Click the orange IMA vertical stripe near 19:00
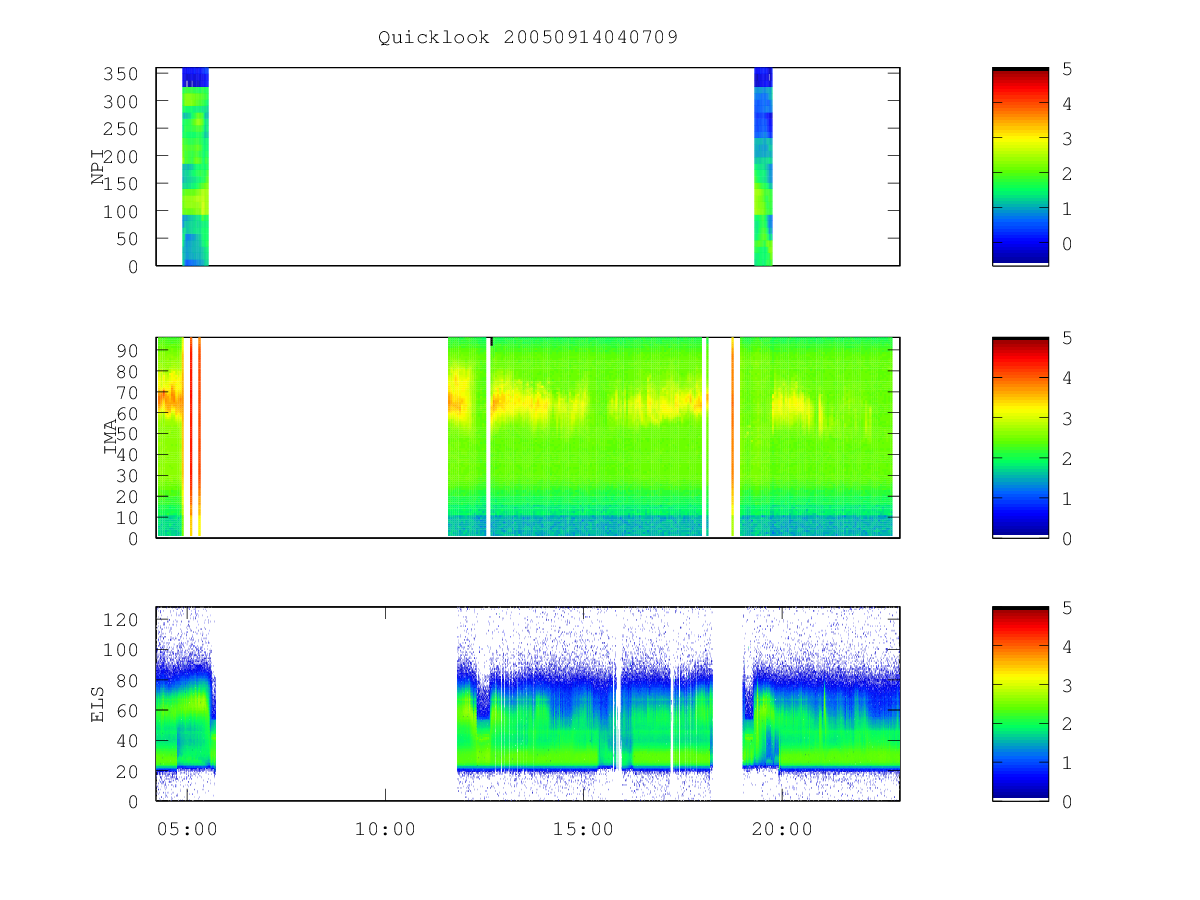Image resolution: width=1200 pixels, height=900 pixels. 732,437
